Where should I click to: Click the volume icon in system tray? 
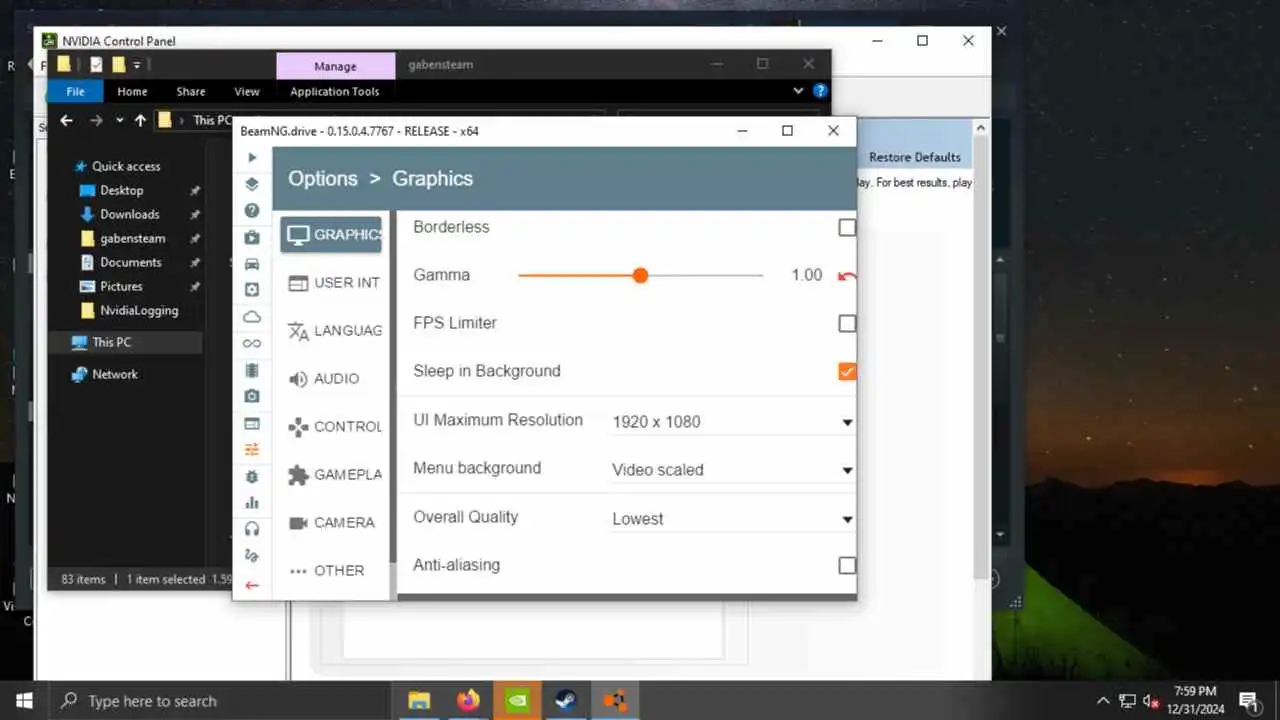coord(1151,701)
